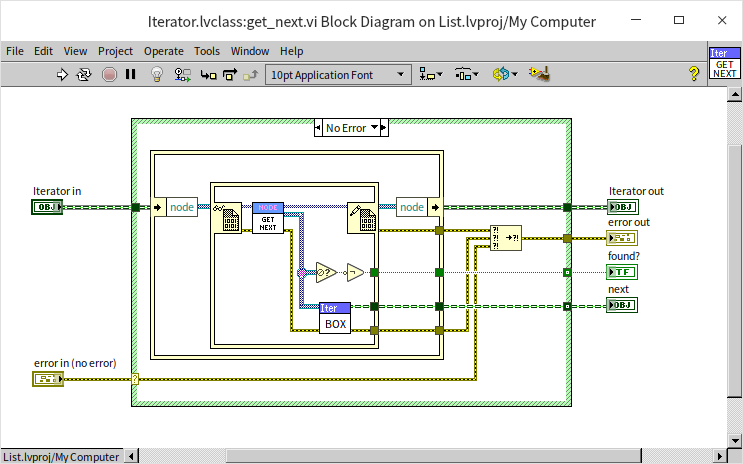Open the Tools menu
The height and width of the screenshot is (464, 743).
(207, 51)
